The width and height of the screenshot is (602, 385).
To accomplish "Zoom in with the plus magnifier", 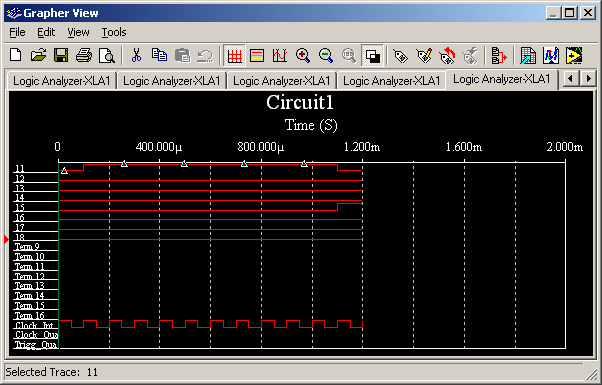I will point(303,56).
